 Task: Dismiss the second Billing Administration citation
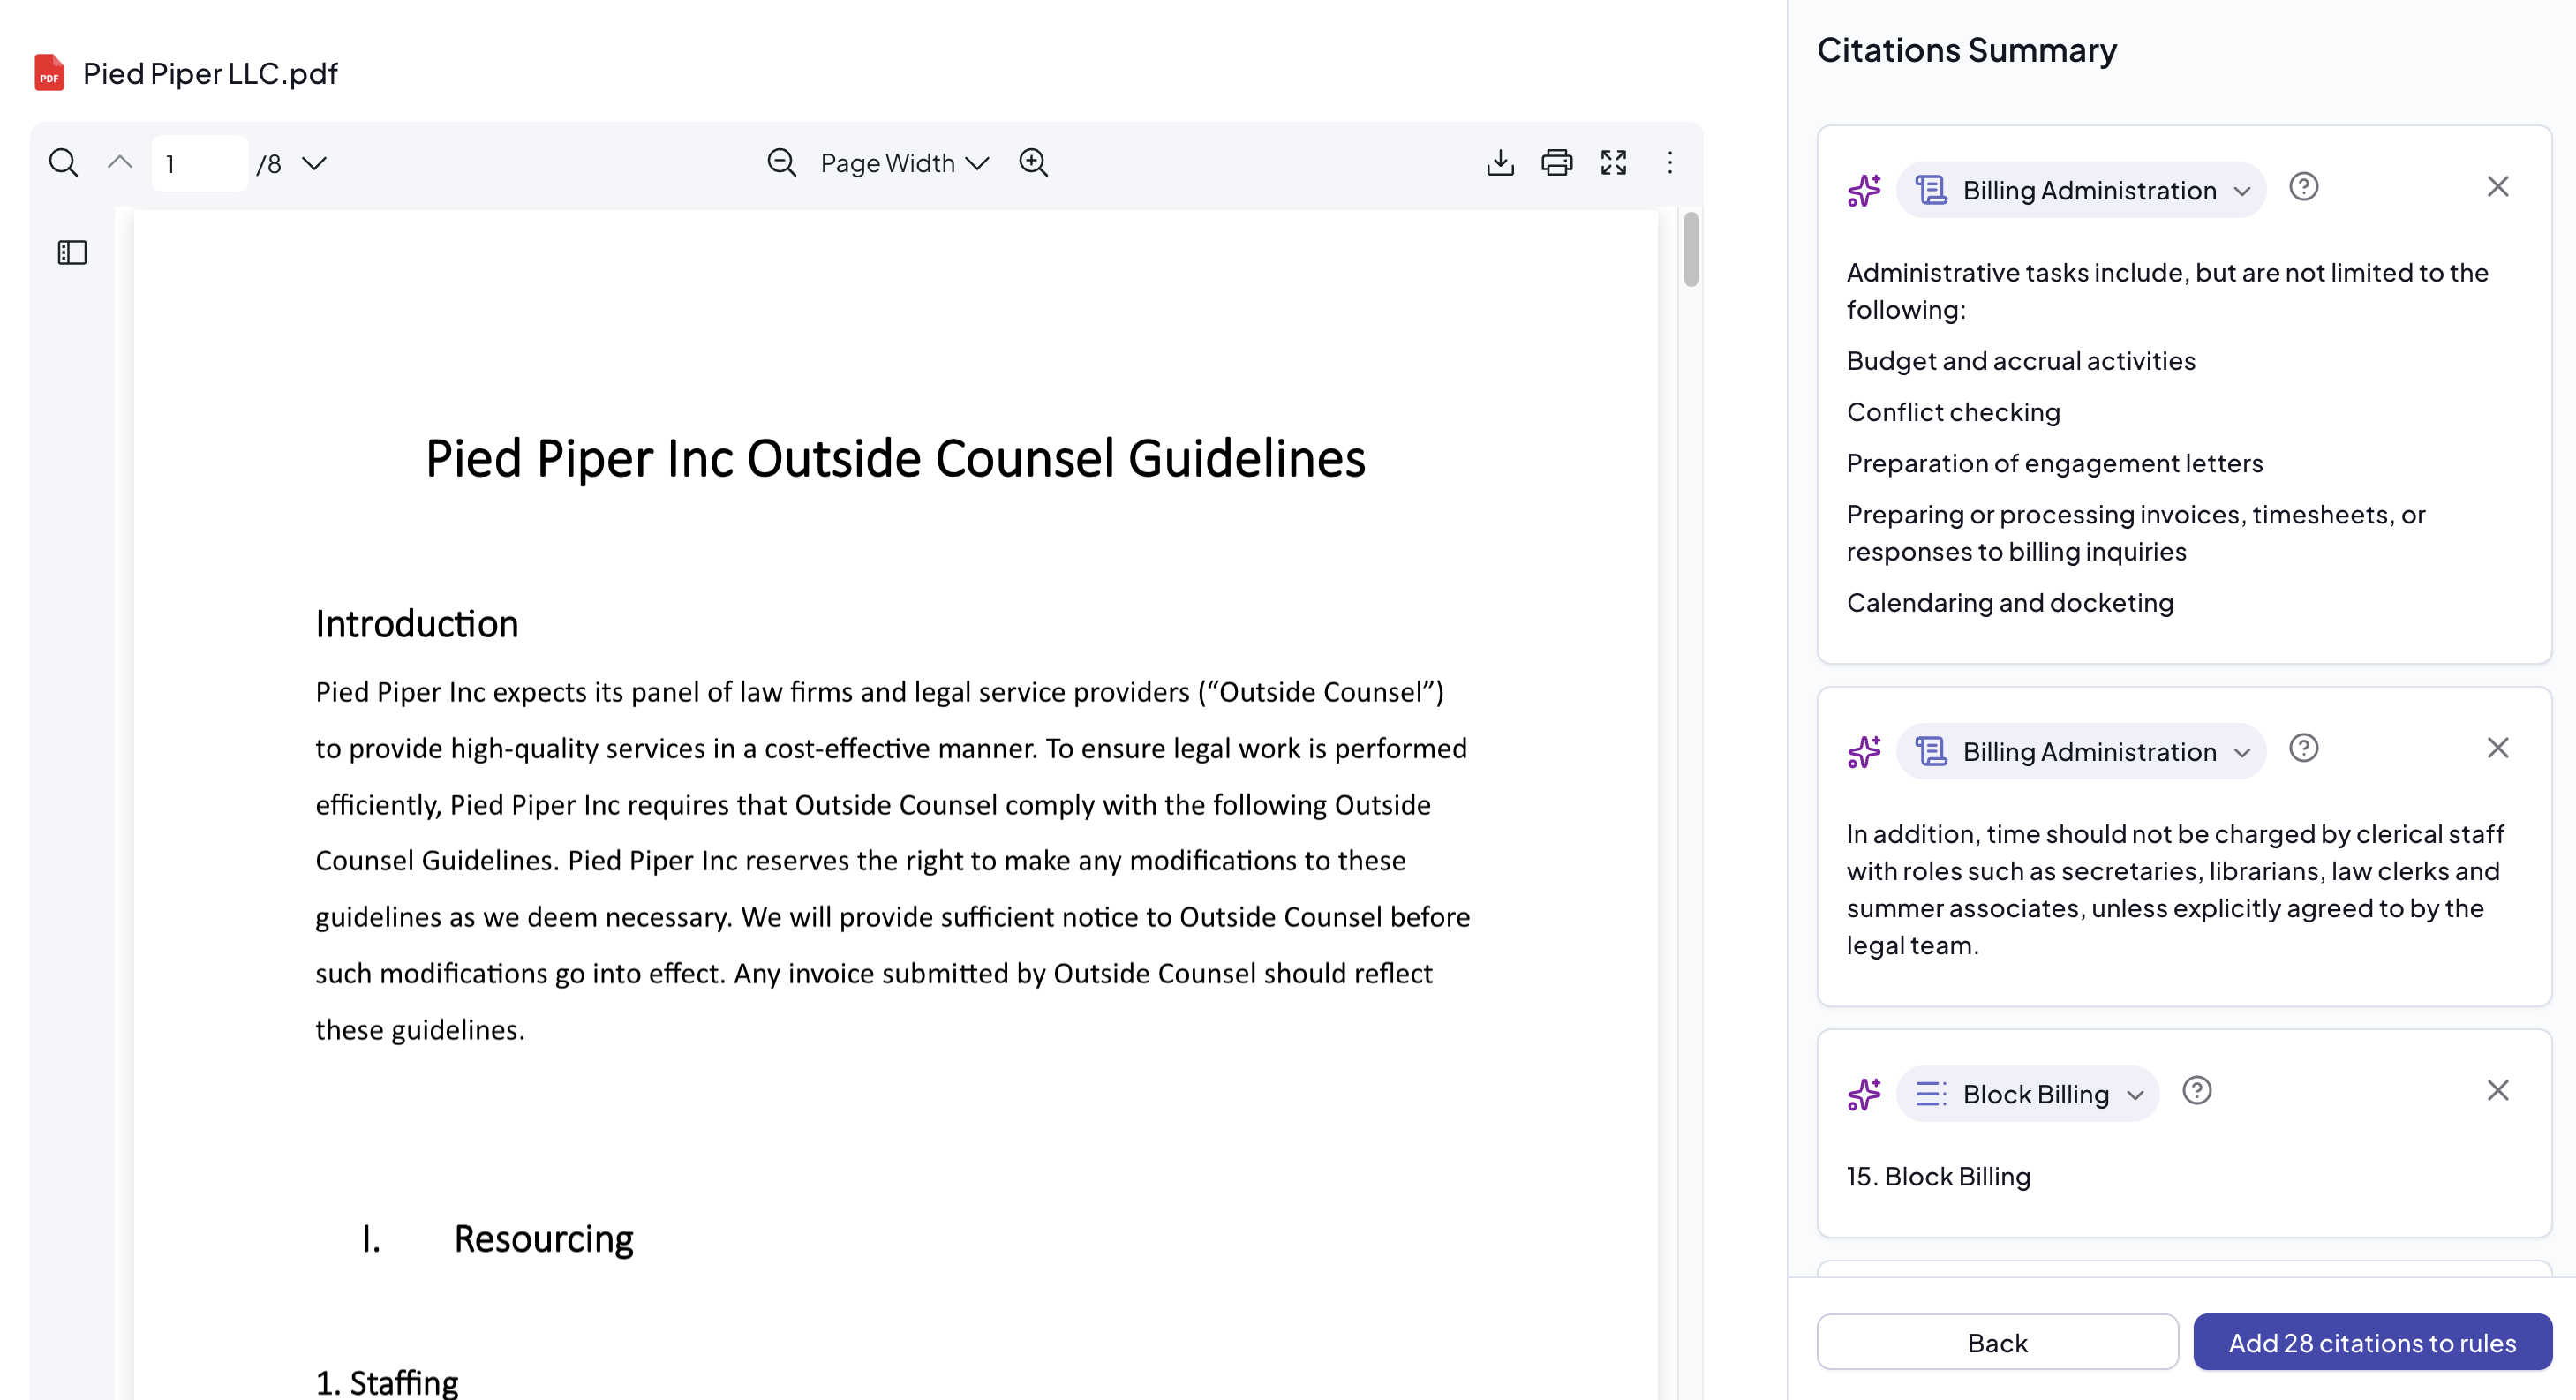pyautogui.click(x=2497, y=748)
